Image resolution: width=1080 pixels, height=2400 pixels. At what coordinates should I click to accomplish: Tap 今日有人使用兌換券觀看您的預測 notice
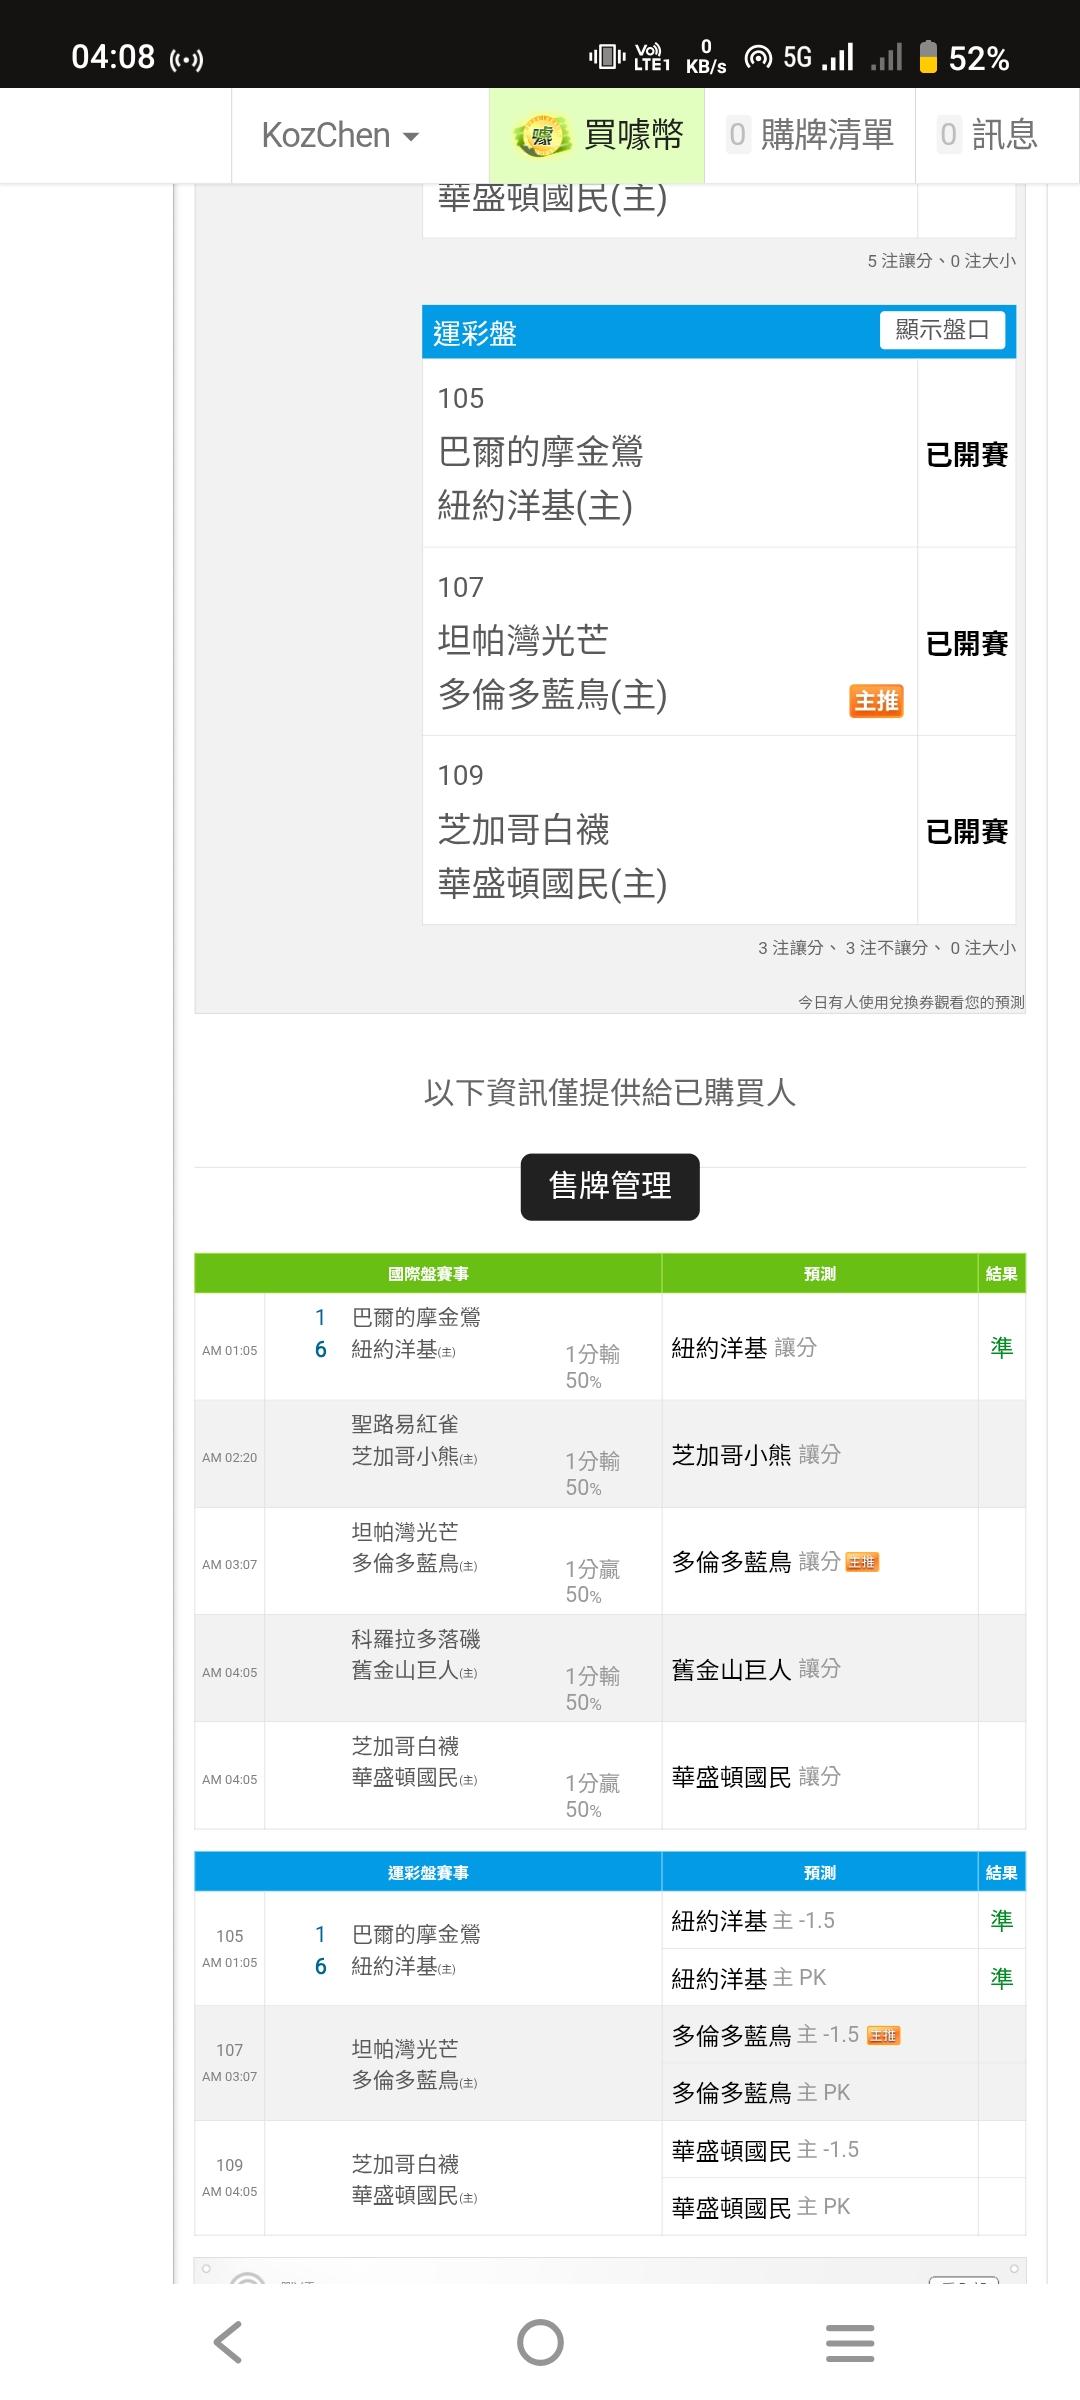(911, 1002)
